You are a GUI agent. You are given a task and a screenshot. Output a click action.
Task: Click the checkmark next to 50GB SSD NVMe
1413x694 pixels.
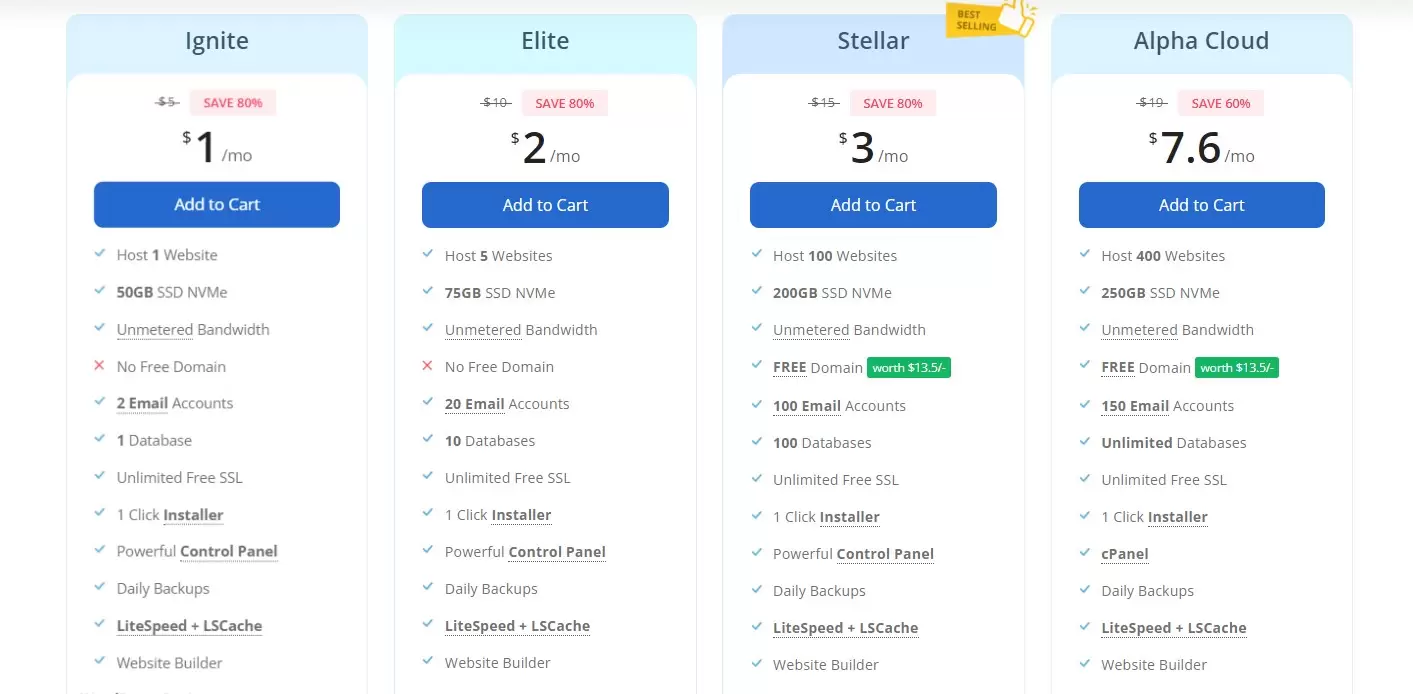pos(99,291)
